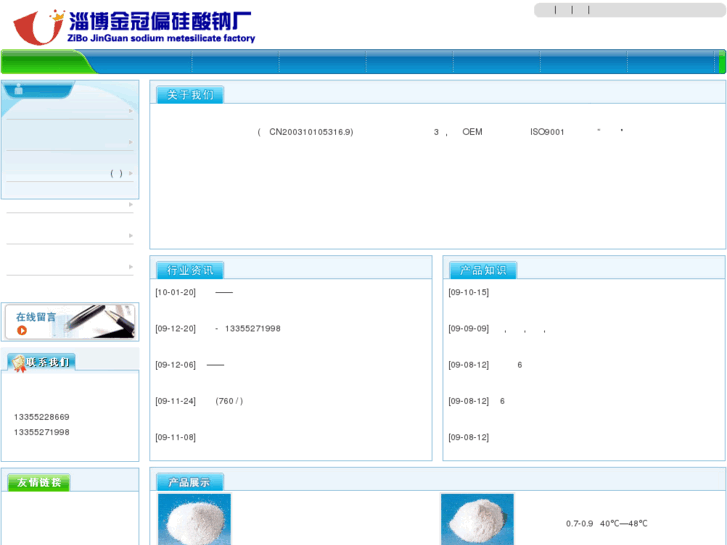Viewport: 727px width, 545px height.
Task: Click the ribbon medal icon beside 联系我们
Action: point(19,363)
